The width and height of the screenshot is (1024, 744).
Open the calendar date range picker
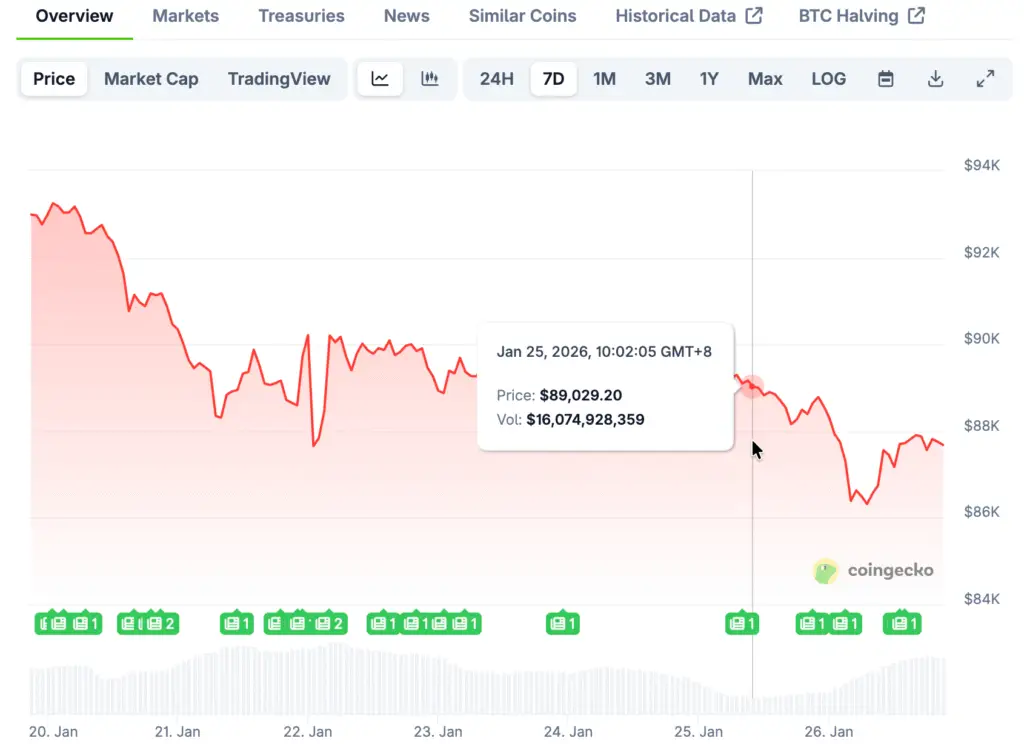click(x=885, y=79)
